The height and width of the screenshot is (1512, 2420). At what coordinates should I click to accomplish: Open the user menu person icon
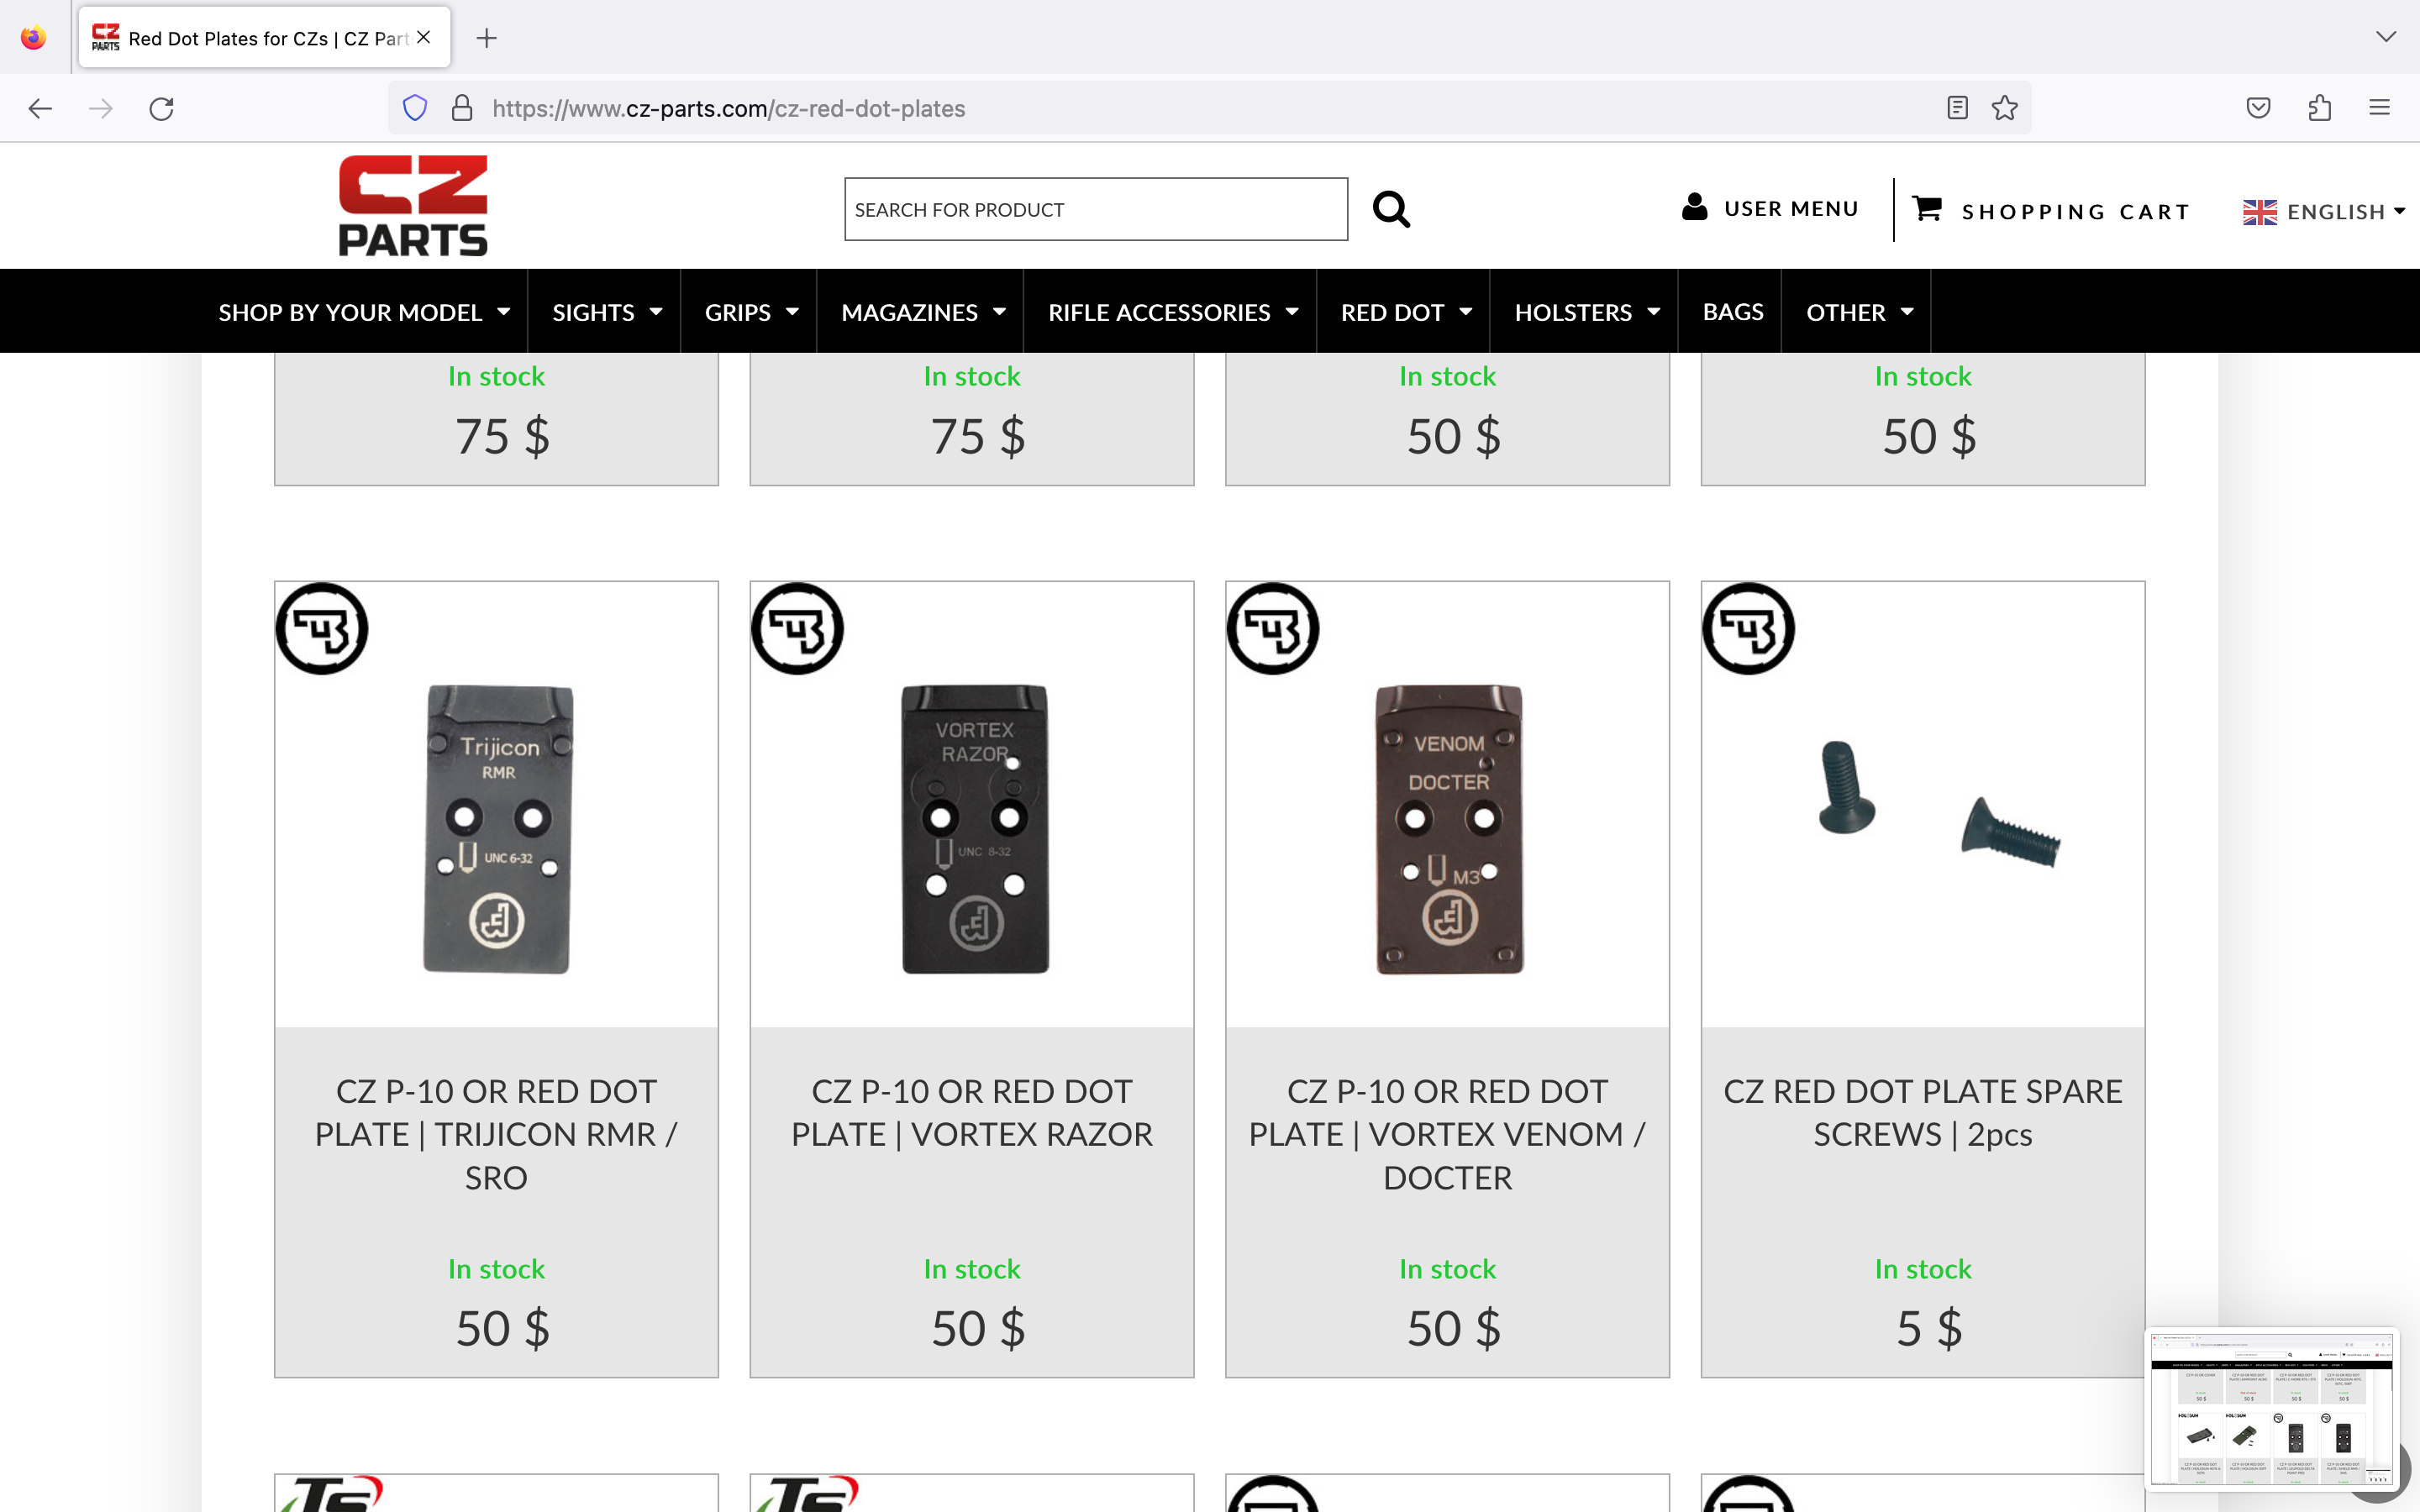point(1694,207)
